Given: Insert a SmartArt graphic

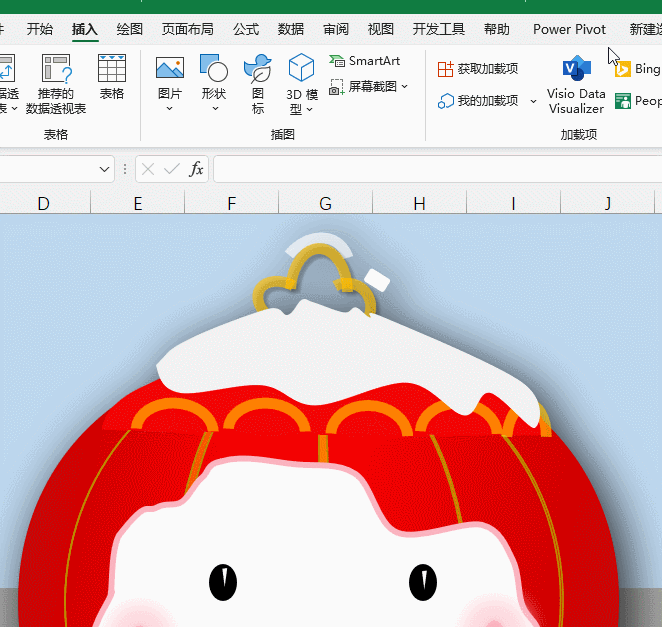Looking at the screenshot, I should (364, 61).
